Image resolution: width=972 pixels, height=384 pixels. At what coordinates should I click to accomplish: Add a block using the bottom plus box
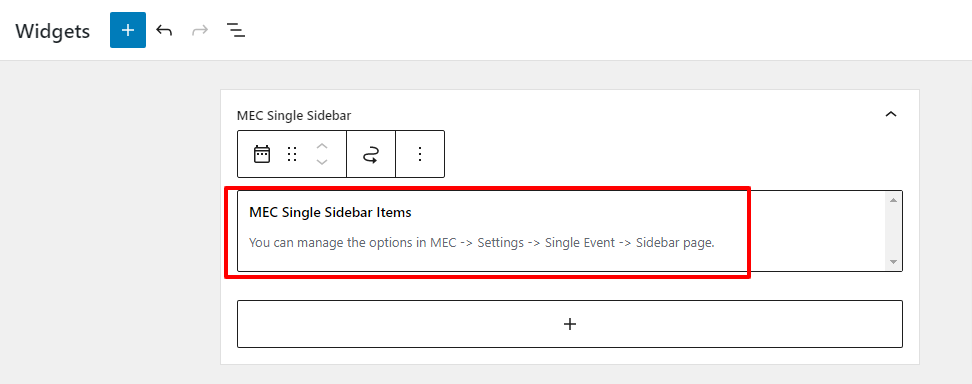click(x=570, y=324)
